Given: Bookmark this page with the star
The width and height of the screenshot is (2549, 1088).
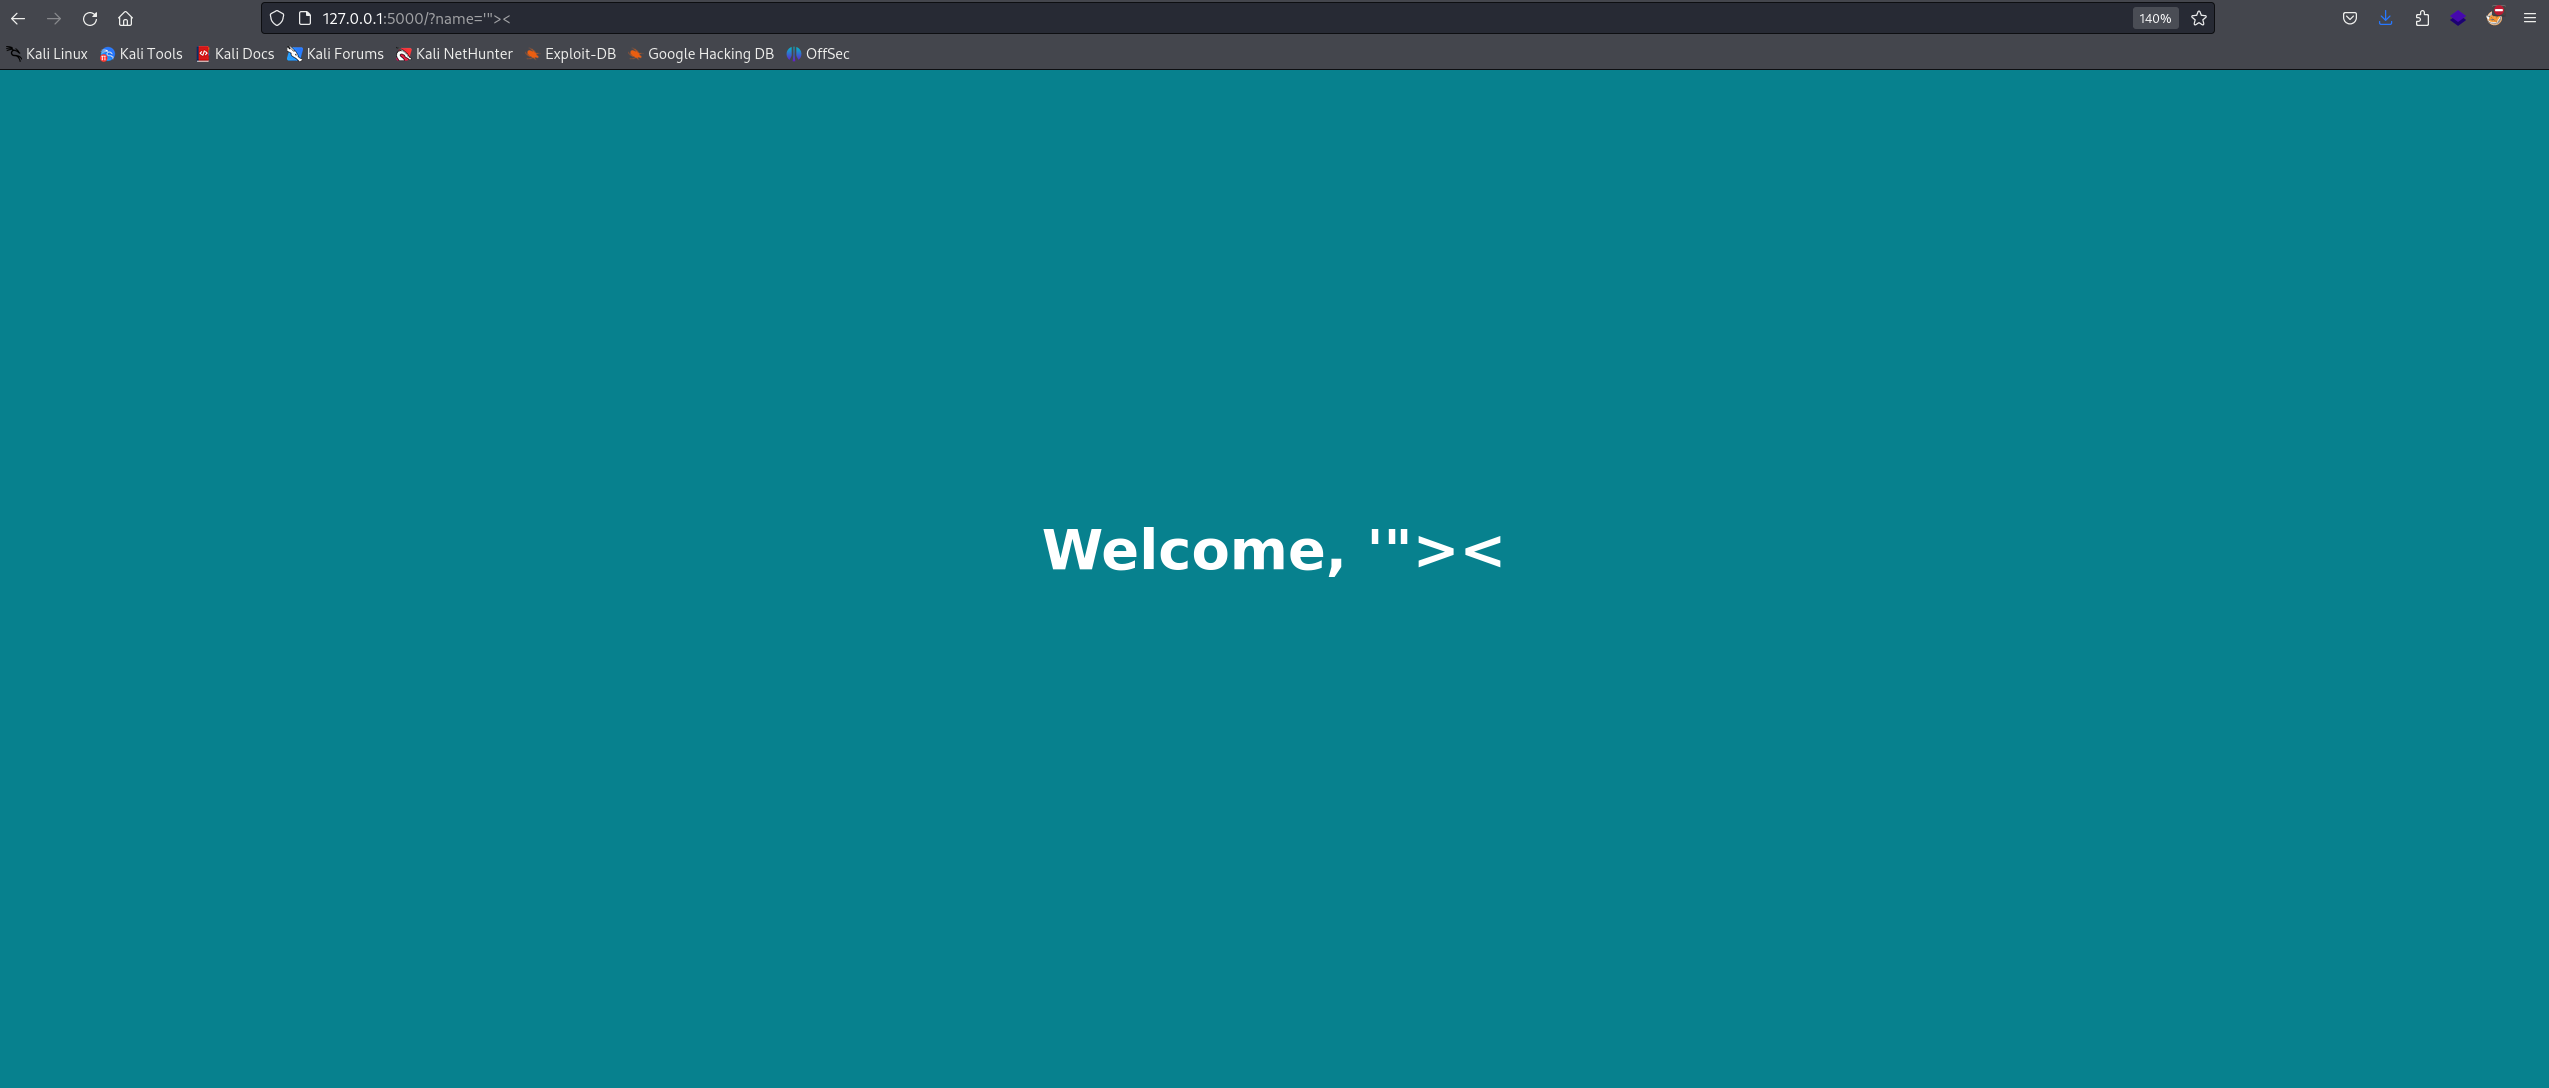Looking at the screenshot, I should pos(2198,18).
